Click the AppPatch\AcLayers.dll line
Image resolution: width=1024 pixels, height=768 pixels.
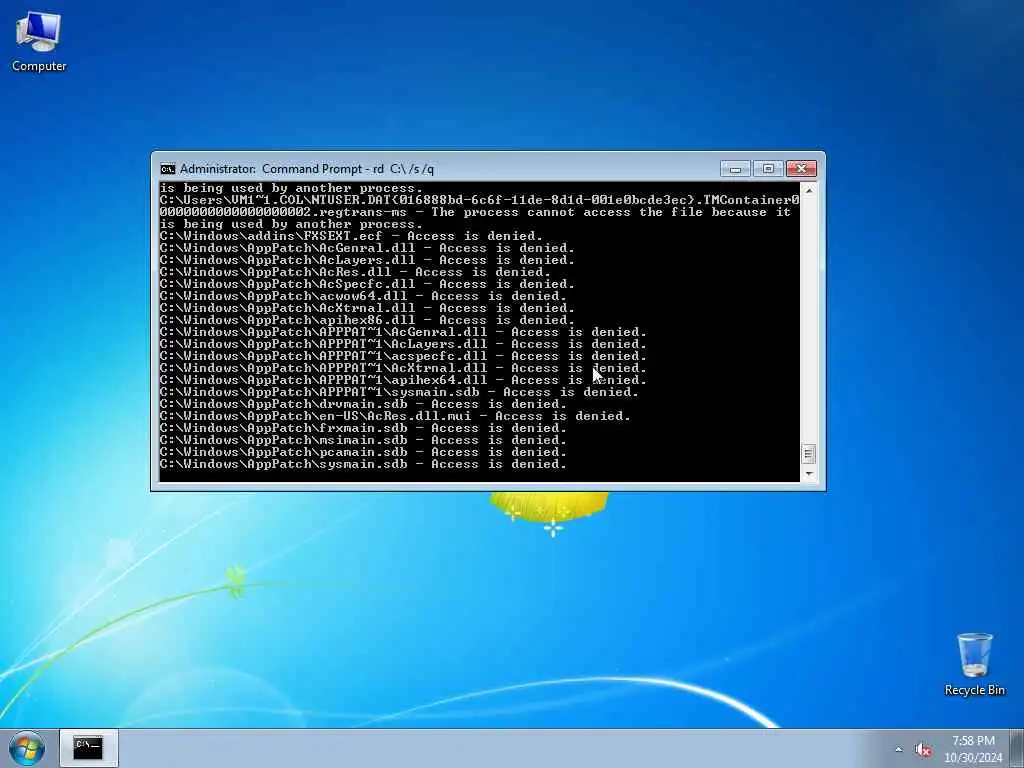tap(367, 260)
